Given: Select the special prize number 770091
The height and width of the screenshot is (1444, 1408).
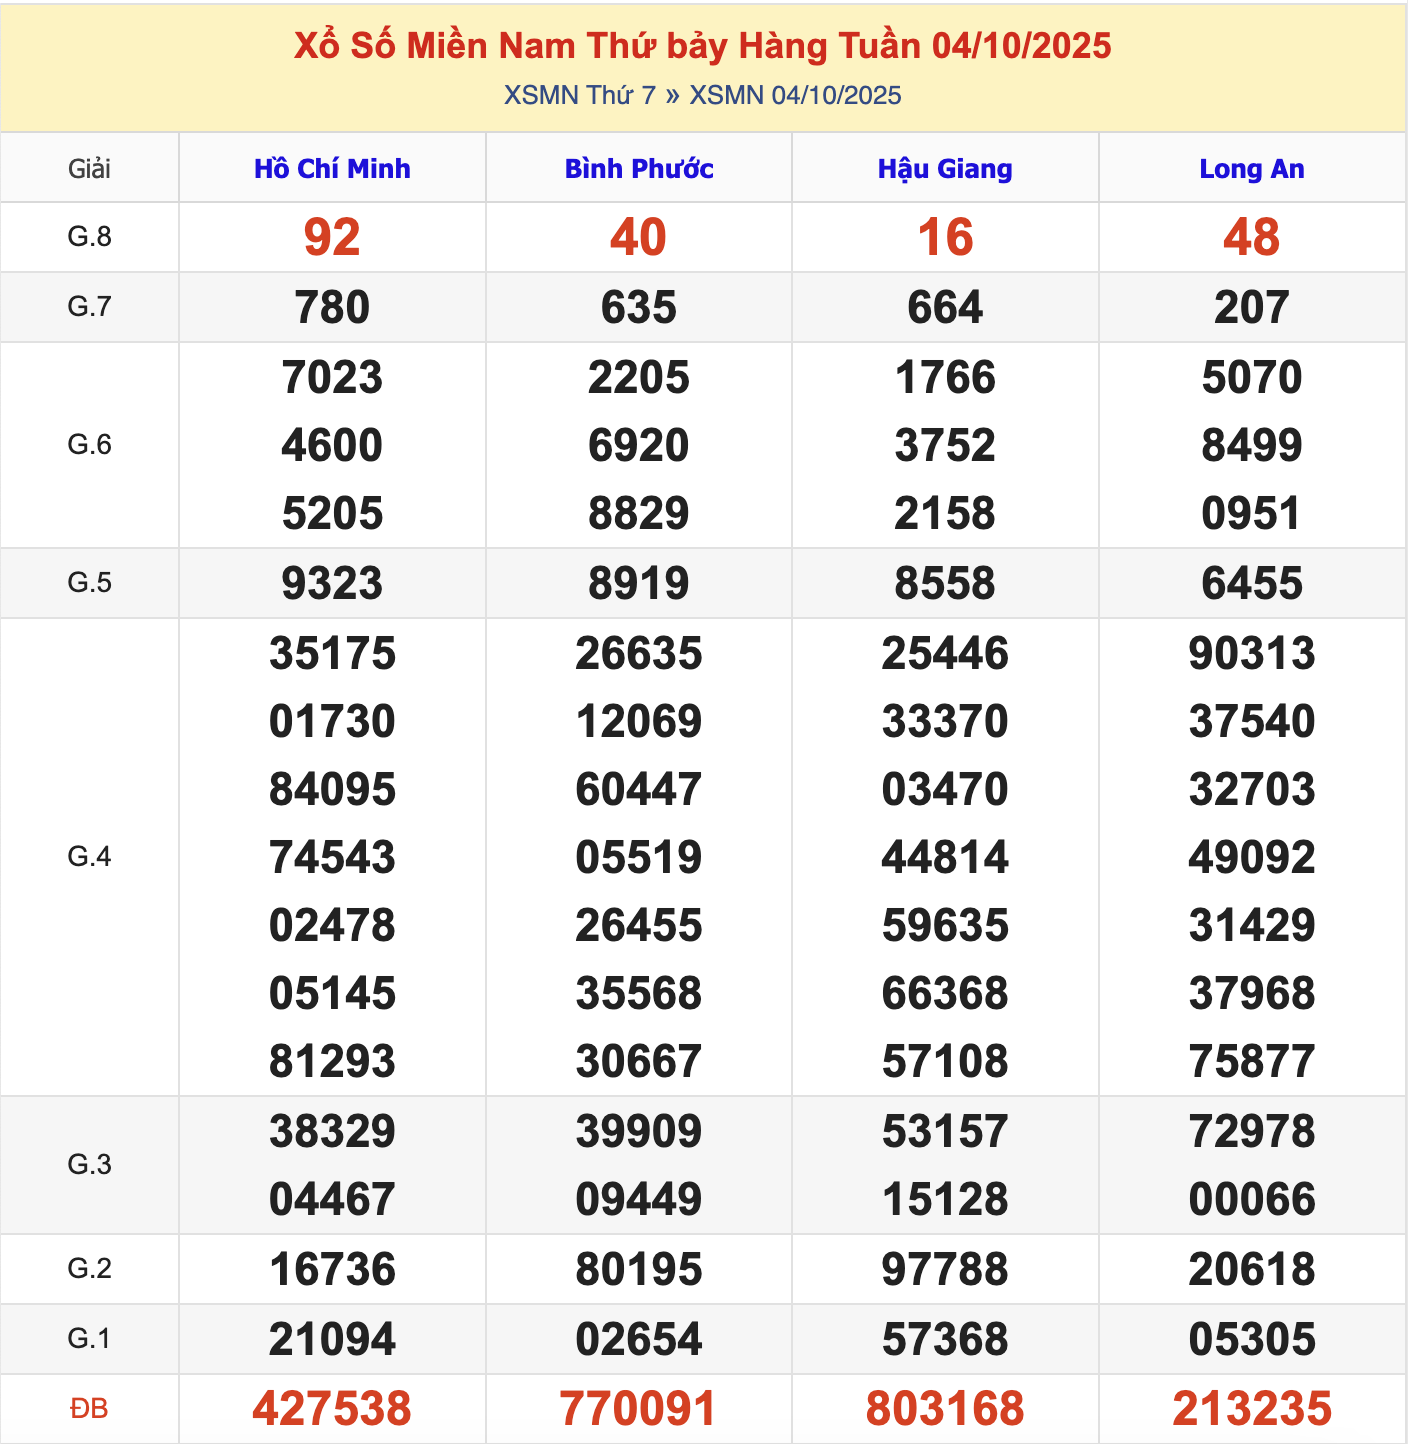Looking at the screenshot, I should point(638,1409).
